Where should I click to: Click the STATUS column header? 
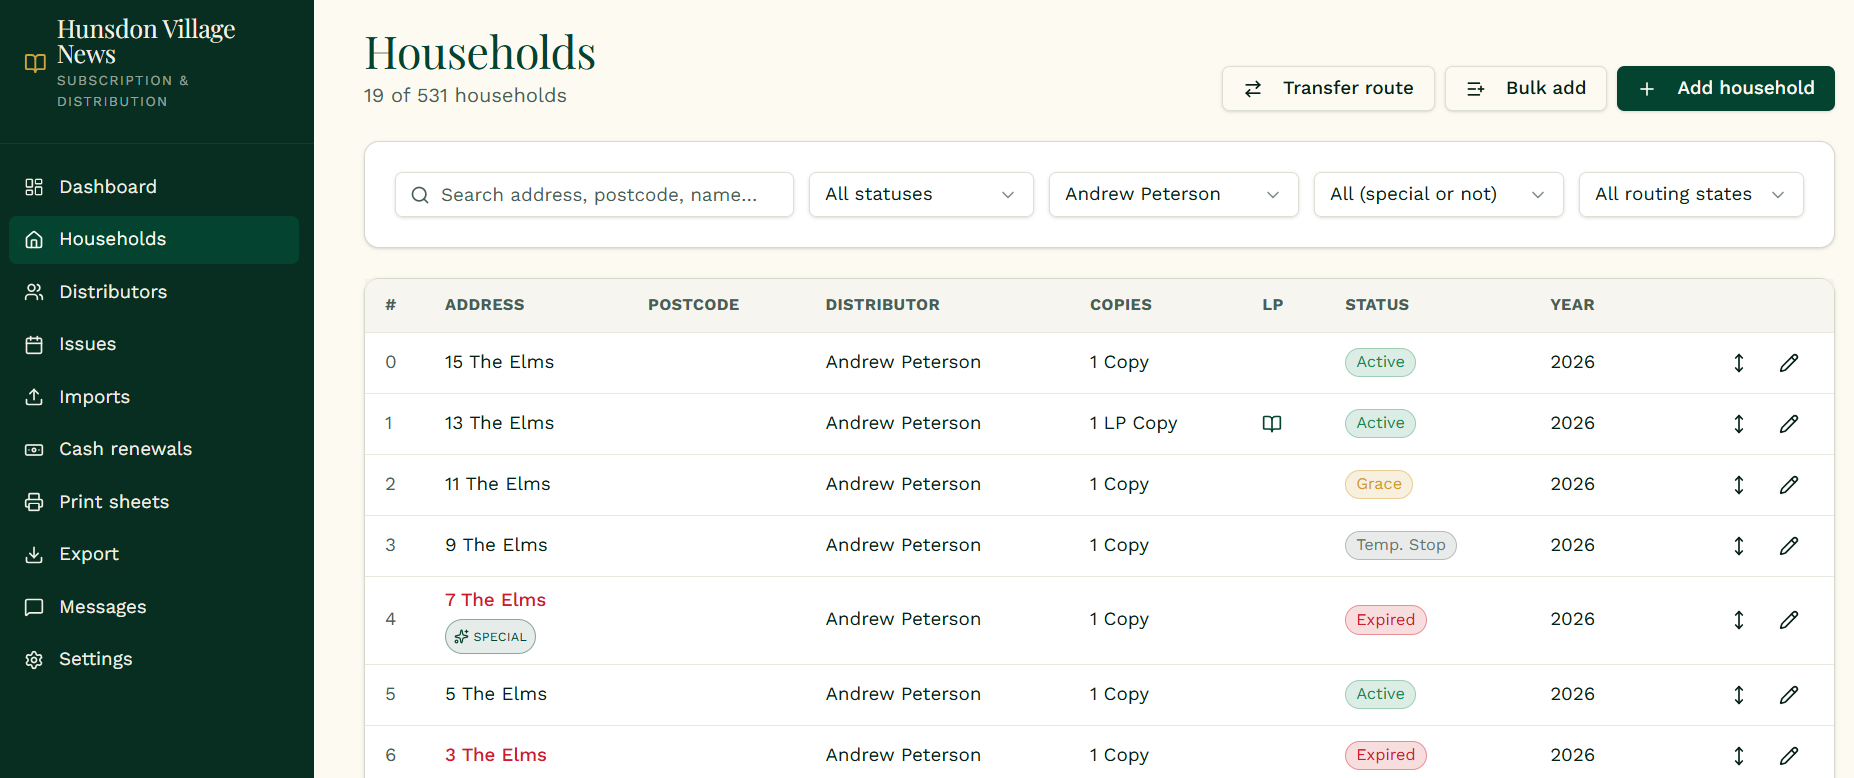click(1377, 305)
